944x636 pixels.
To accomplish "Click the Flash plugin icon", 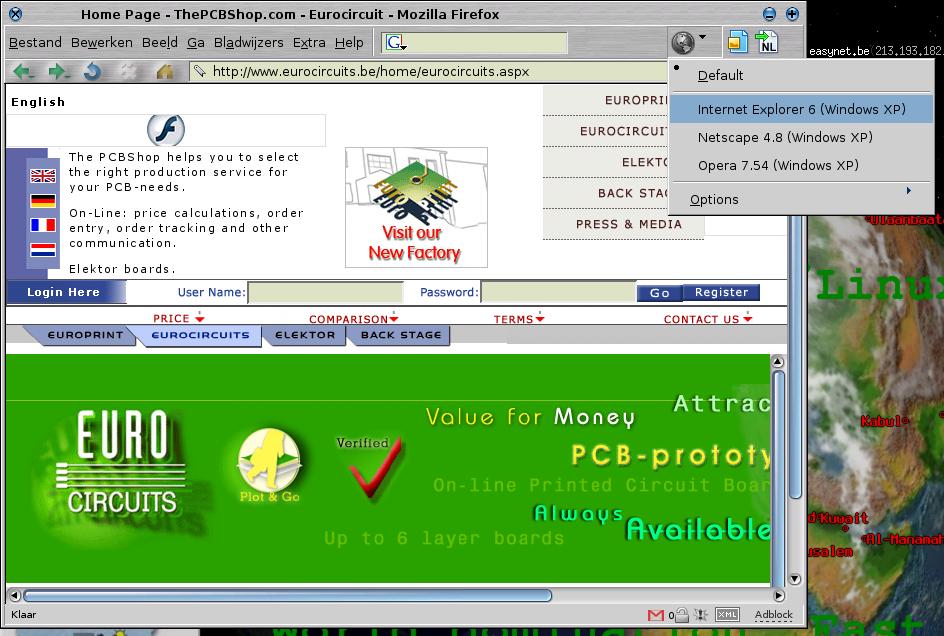I will (166, 129).
